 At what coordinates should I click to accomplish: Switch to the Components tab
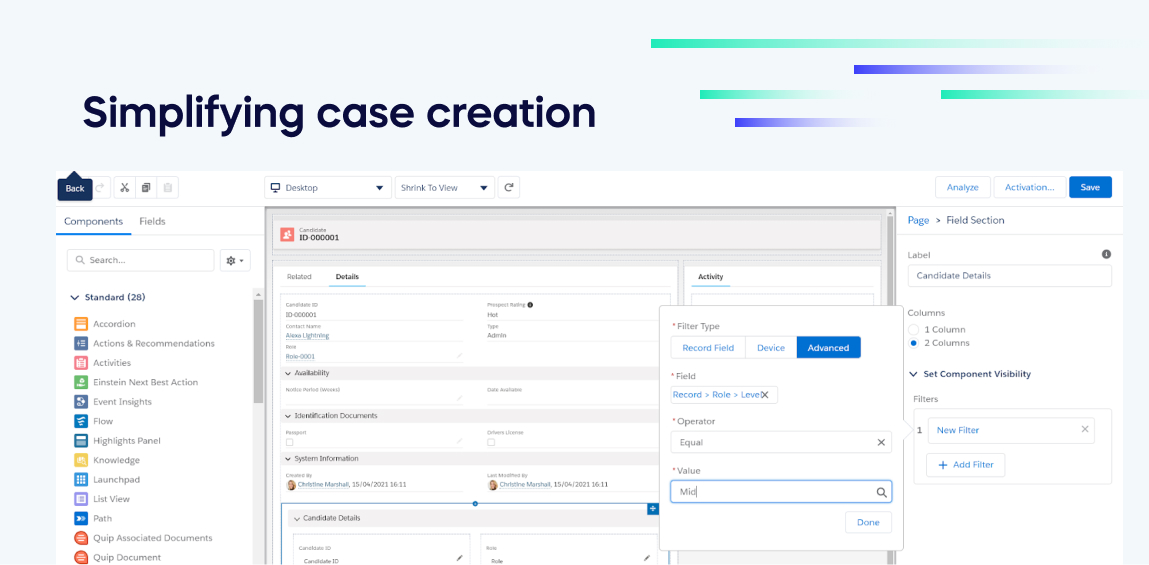(x=93, y=221)
